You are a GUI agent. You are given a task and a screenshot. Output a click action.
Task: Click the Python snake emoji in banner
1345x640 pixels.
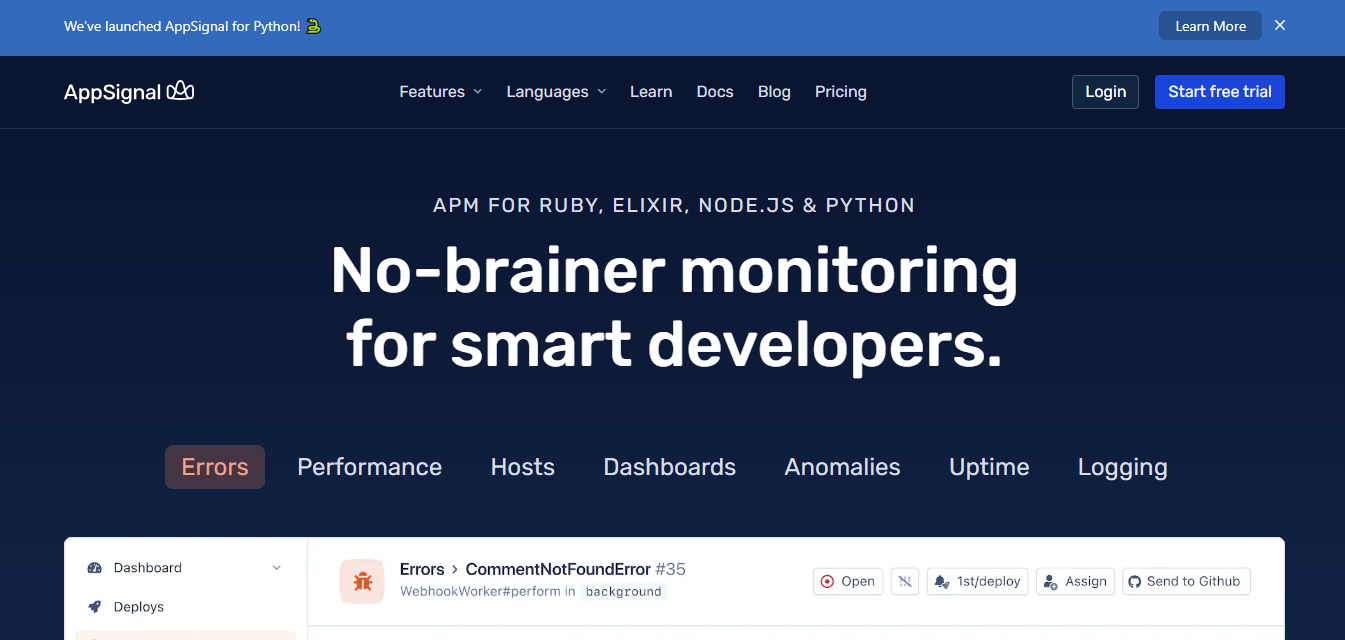pos(313,26)
